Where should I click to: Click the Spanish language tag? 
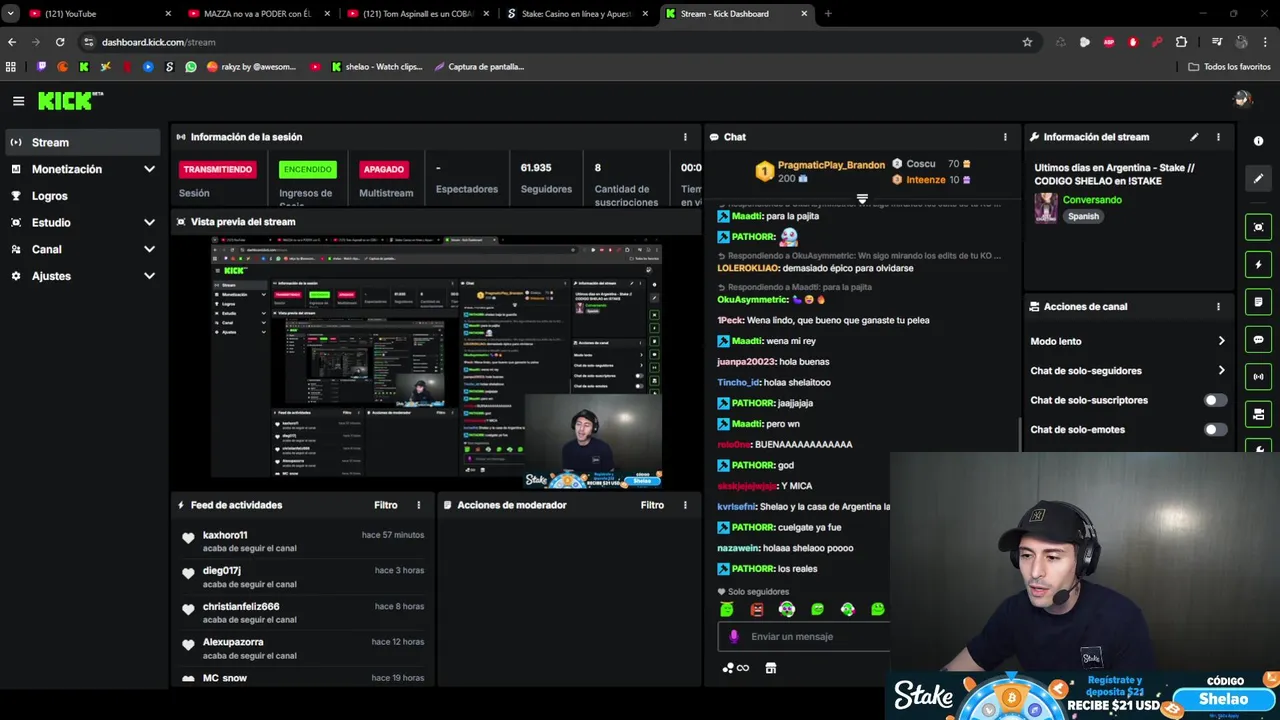click(x=1083, y=216)
